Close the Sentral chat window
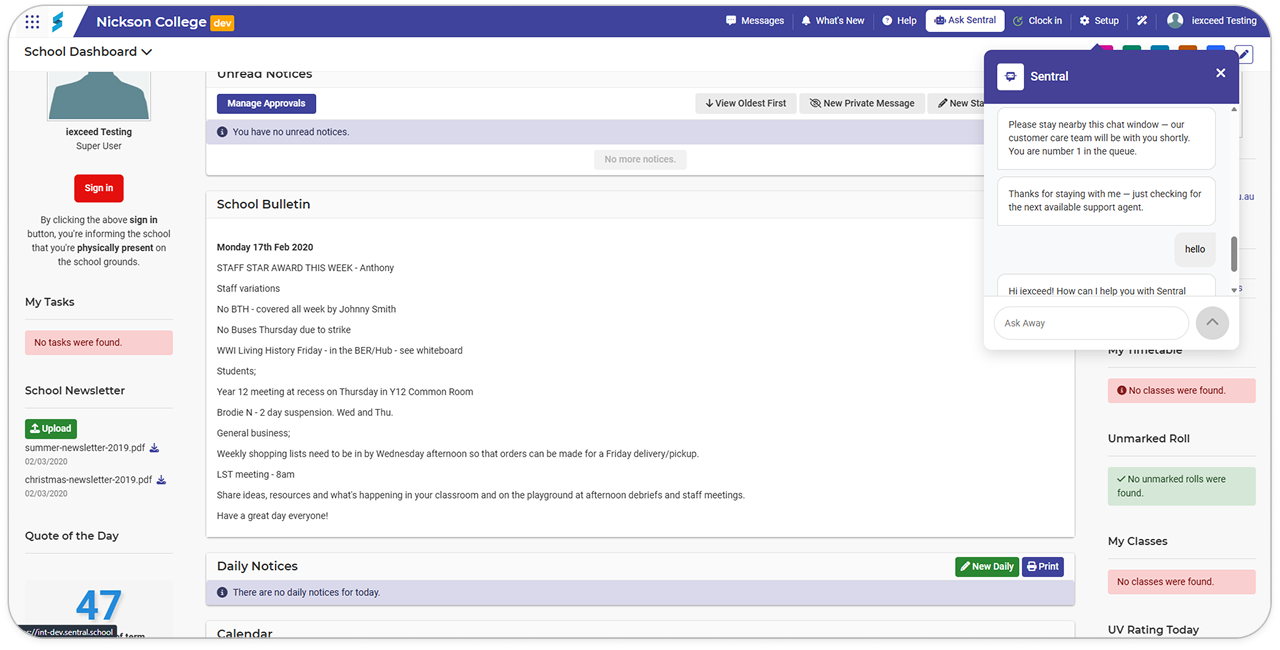1280x650 pixels. tap(1220, 73)
